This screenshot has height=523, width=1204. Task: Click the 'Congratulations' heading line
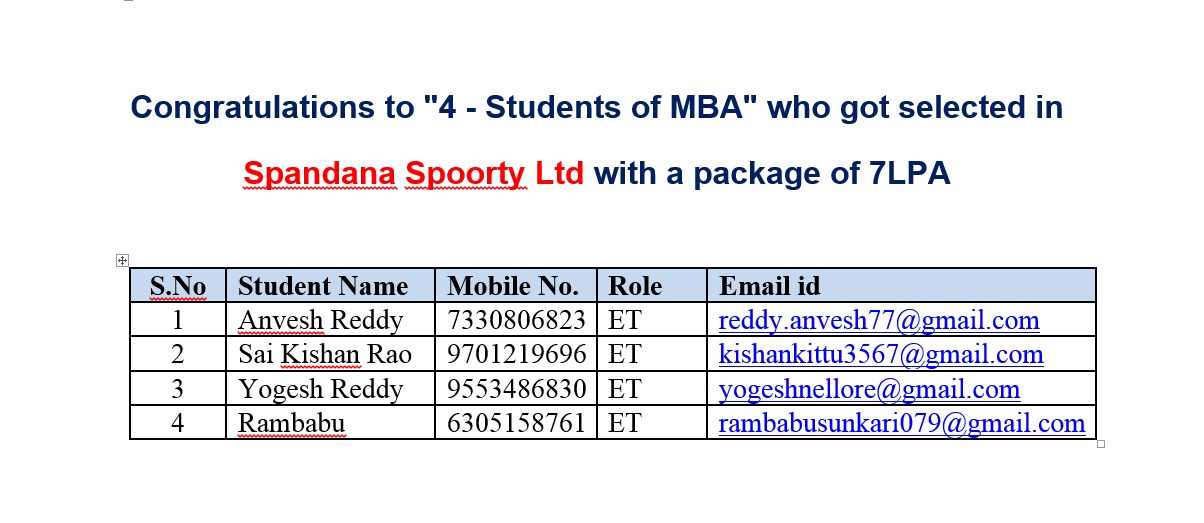pyautogui.click(x=596, y=107)
